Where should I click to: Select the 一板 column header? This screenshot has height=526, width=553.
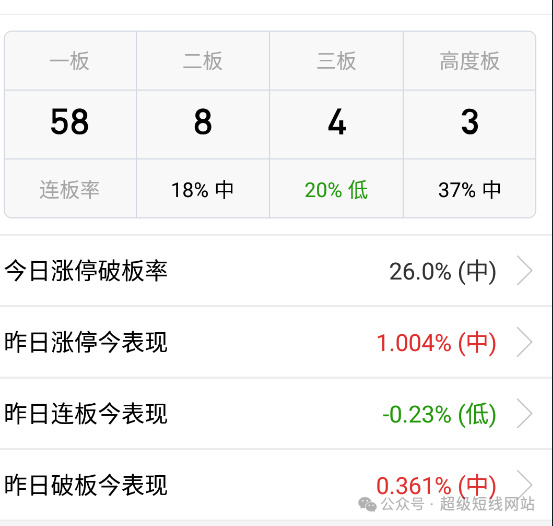click(69, 61)
